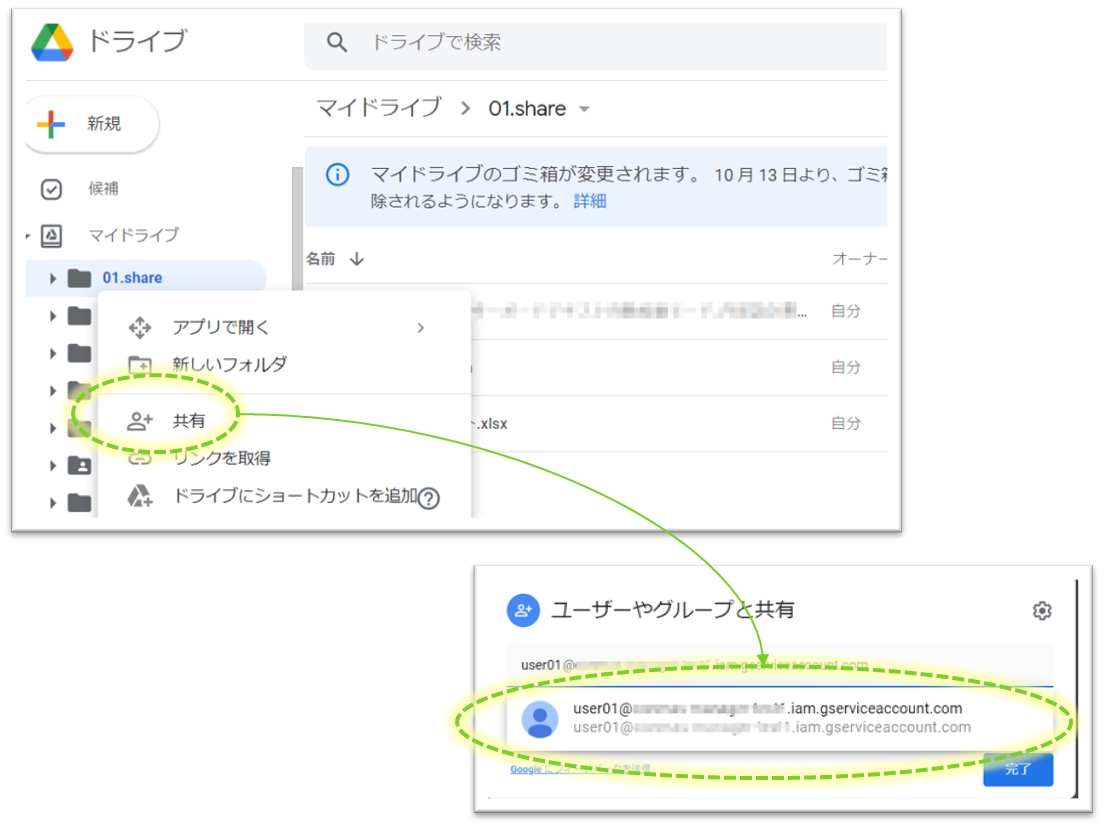Select 共有 from context menu
Screen dimensions: 1104x827
pyautogui.click(x=188, y=421)
